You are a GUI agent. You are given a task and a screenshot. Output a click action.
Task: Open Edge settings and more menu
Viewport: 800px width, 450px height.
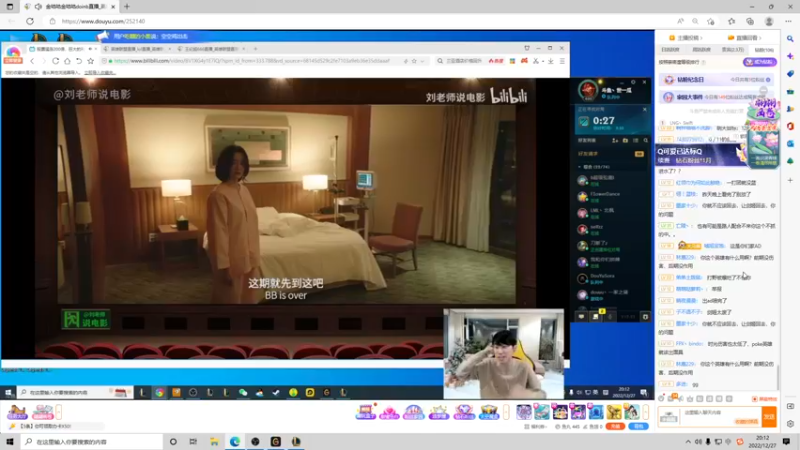click(x=788, y=21)
